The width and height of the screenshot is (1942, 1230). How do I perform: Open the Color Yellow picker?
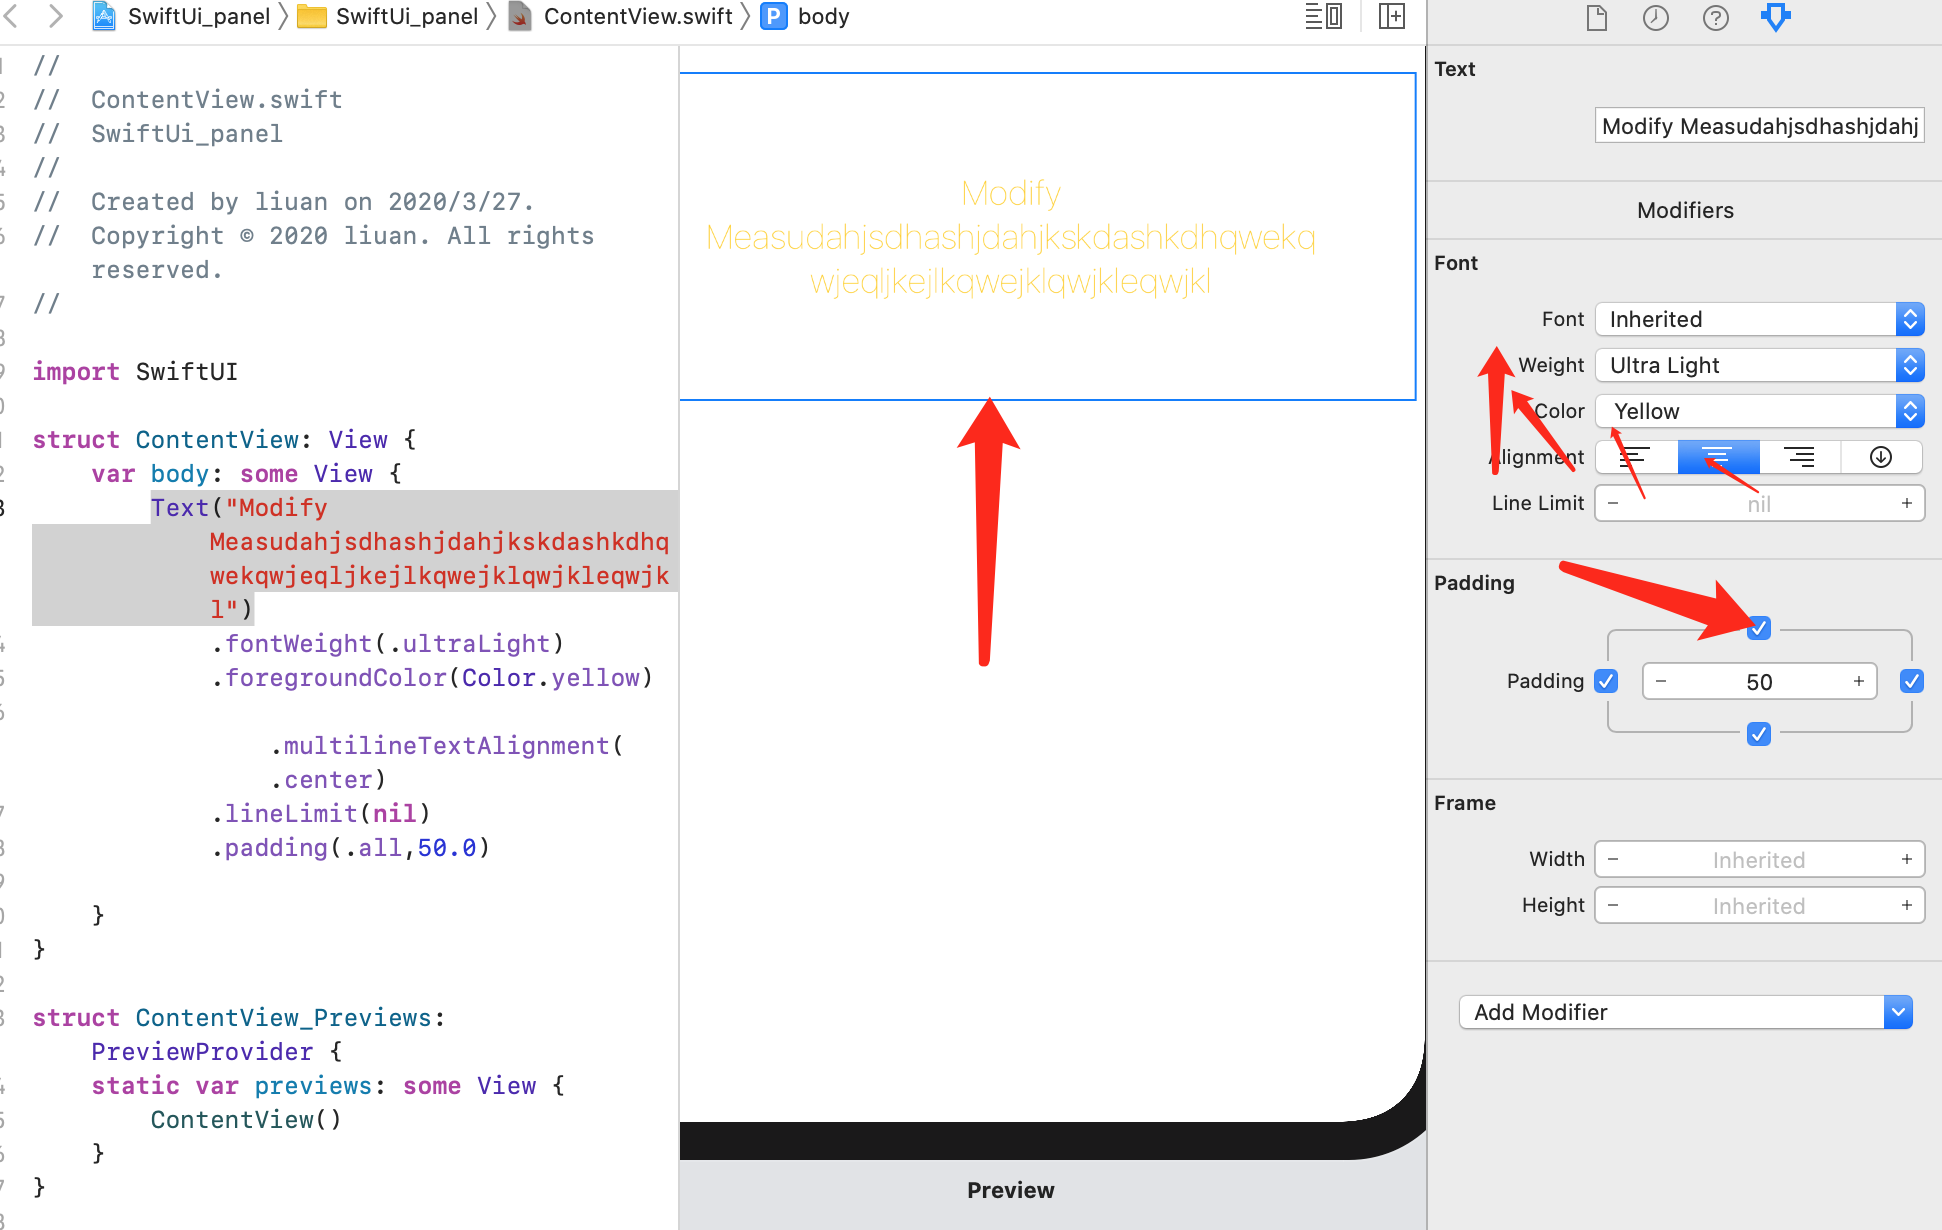pyautogui.click(x=1758, y=411)
